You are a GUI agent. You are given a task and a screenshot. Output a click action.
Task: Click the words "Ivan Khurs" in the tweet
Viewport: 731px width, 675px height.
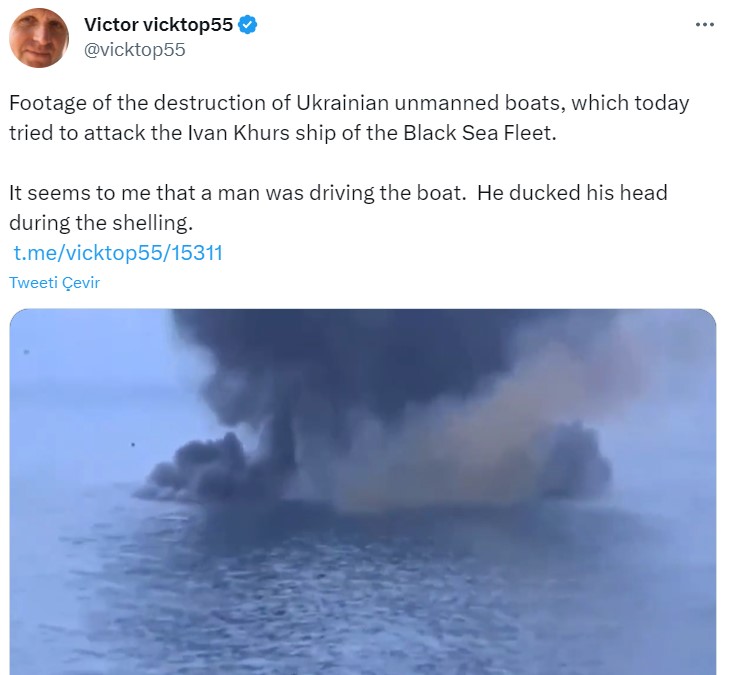(x=239, y=133)
